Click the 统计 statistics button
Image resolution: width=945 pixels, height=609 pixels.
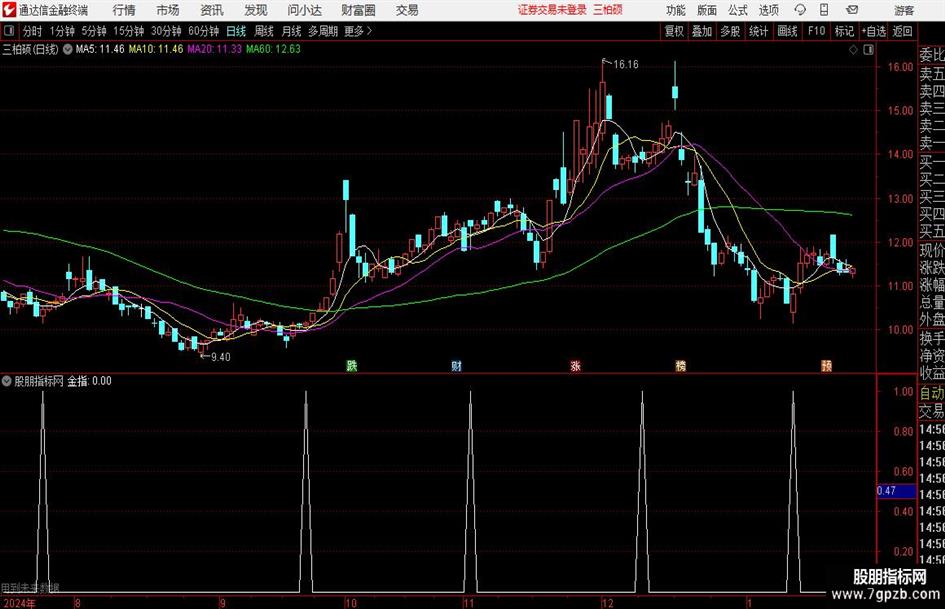pyautogui.click(x=758, y=31)
